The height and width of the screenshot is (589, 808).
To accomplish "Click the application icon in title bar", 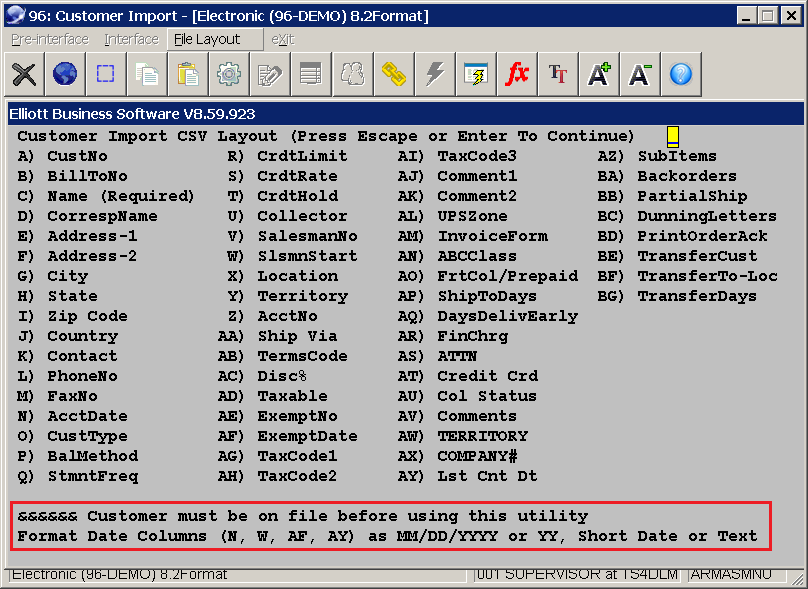I will point(15,15).
